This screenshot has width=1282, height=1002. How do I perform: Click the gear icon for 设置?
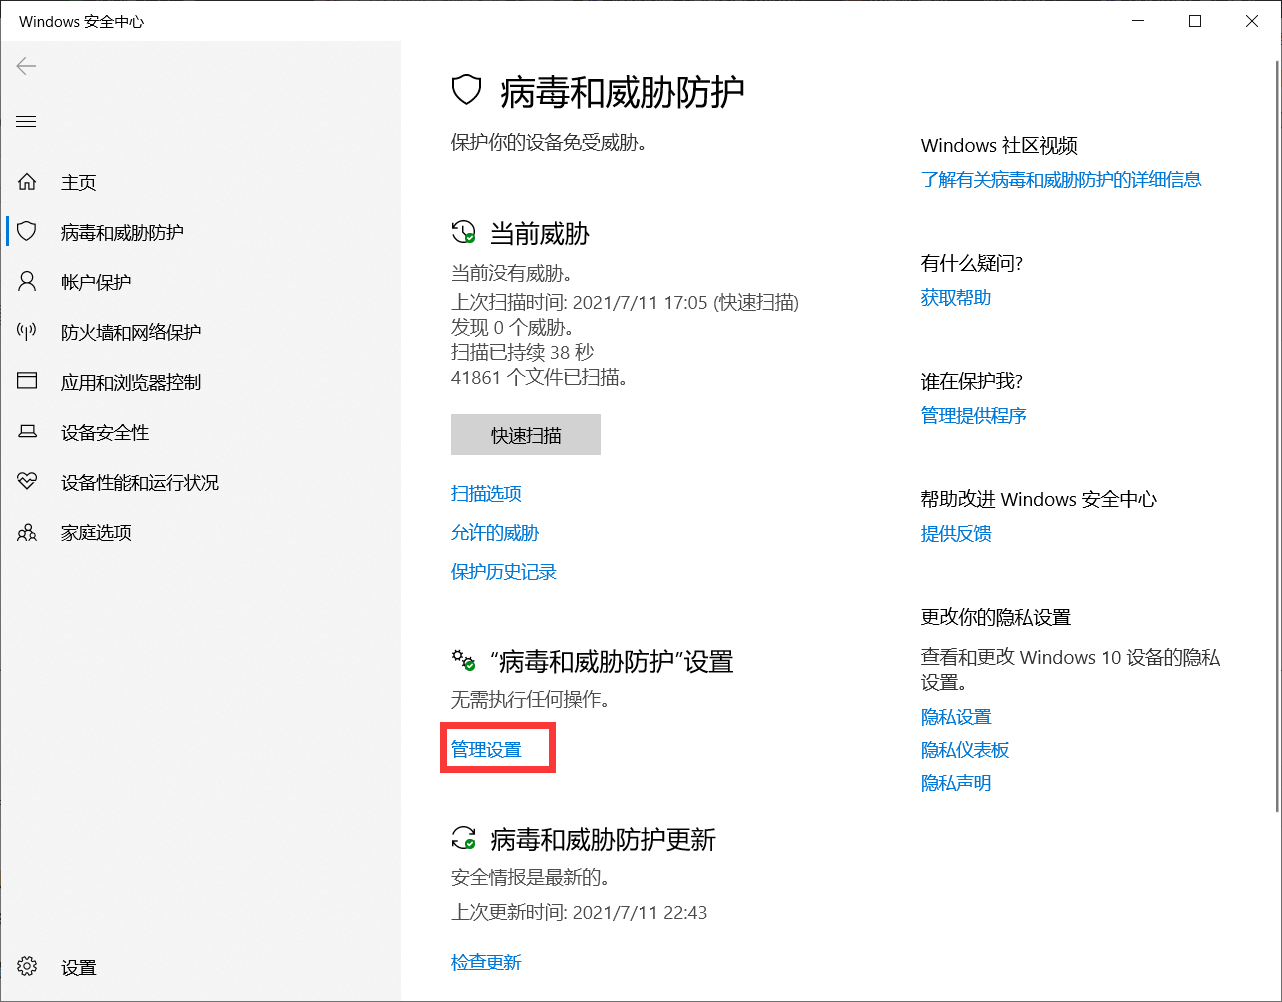click(27, 967)
